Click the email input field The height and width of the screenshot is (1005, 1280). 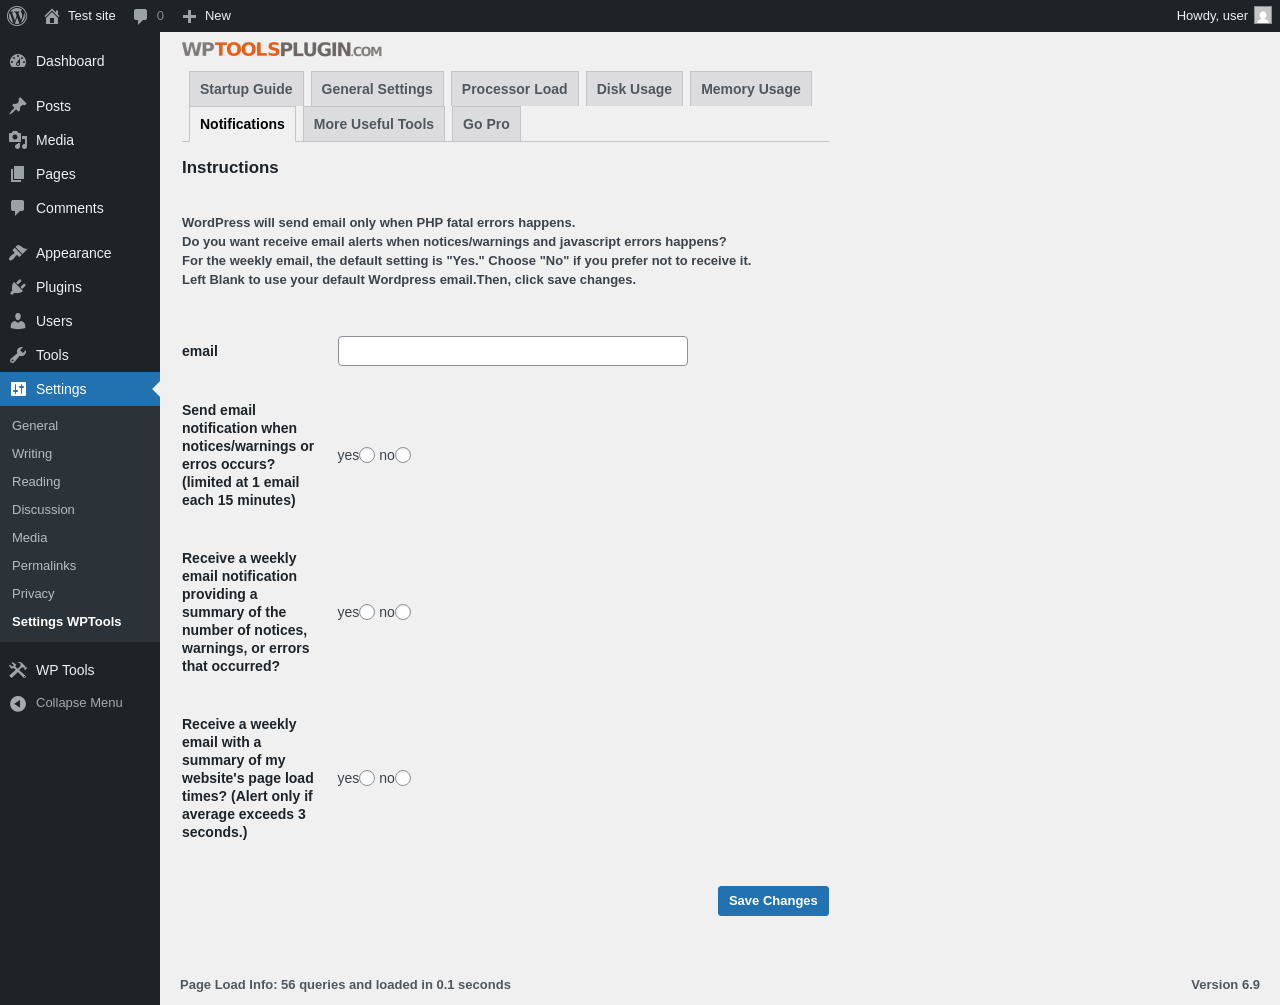tap(513, 351)
